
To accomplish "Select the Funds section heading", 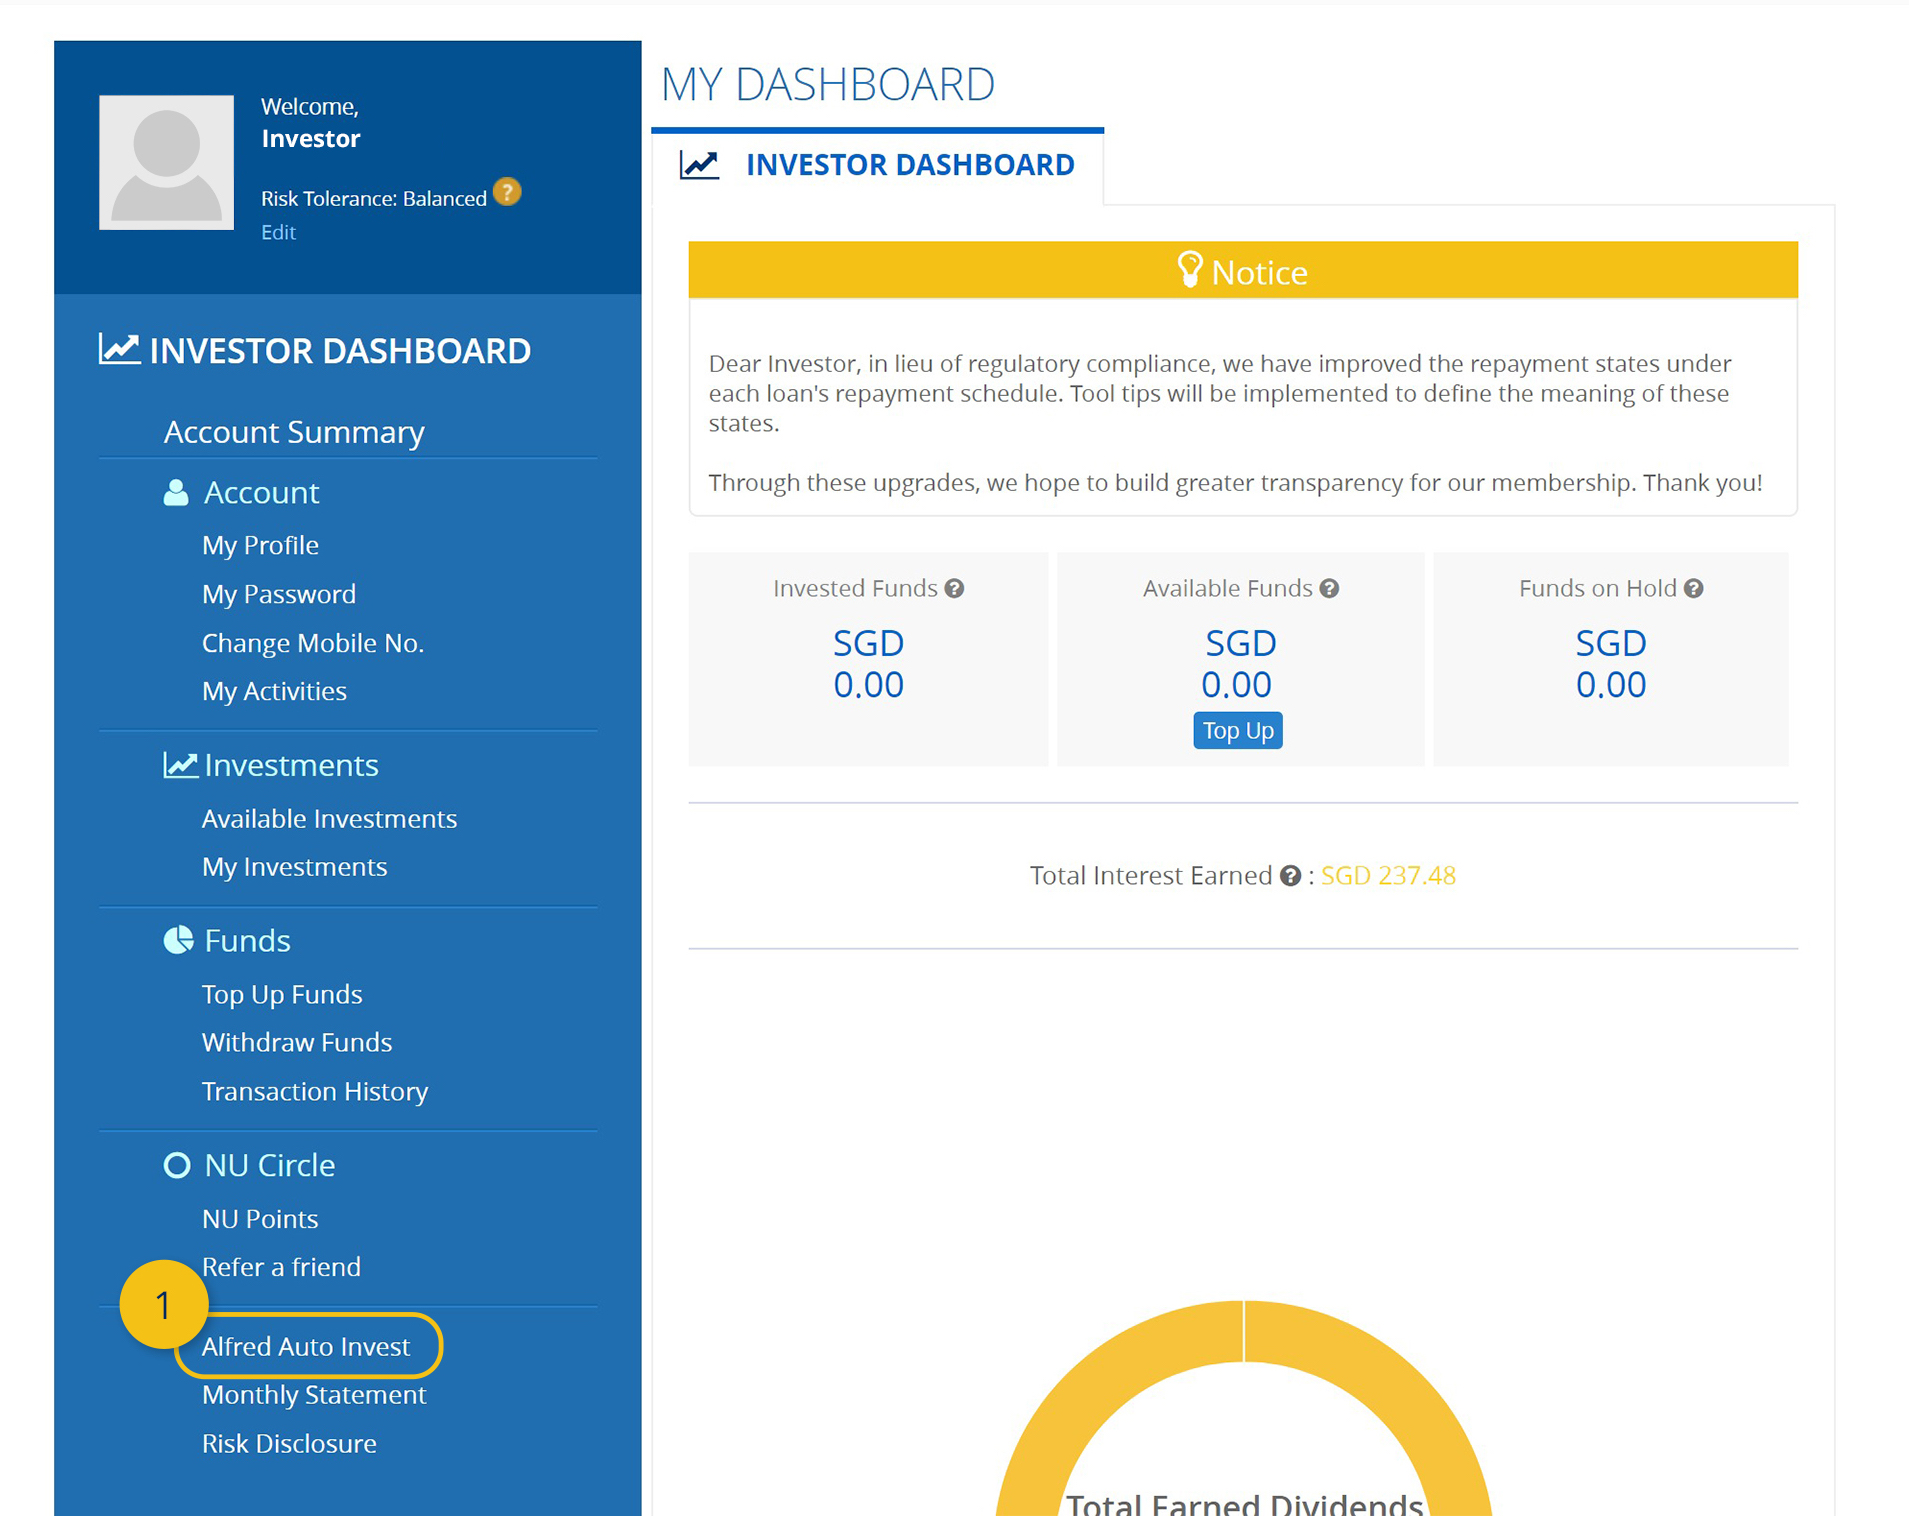I will pos(247,941).
